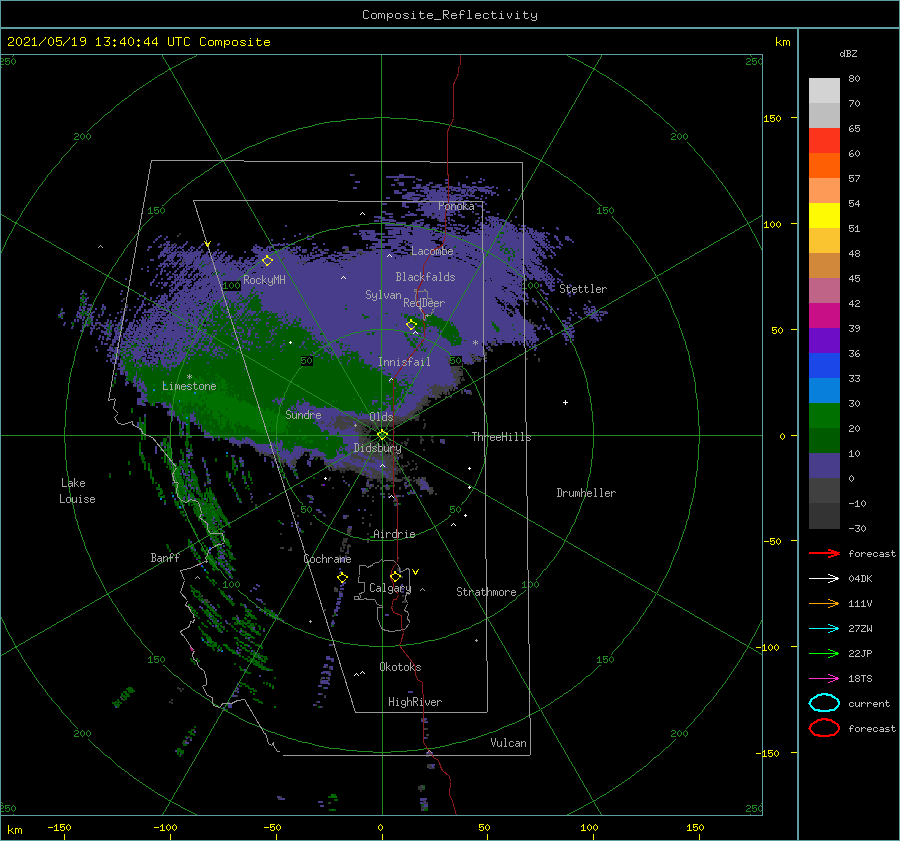Click the magenta 18TS arrow icon
Image resolution: width=900 pixels, height=841 pixels.
click(x=824, y=679)
